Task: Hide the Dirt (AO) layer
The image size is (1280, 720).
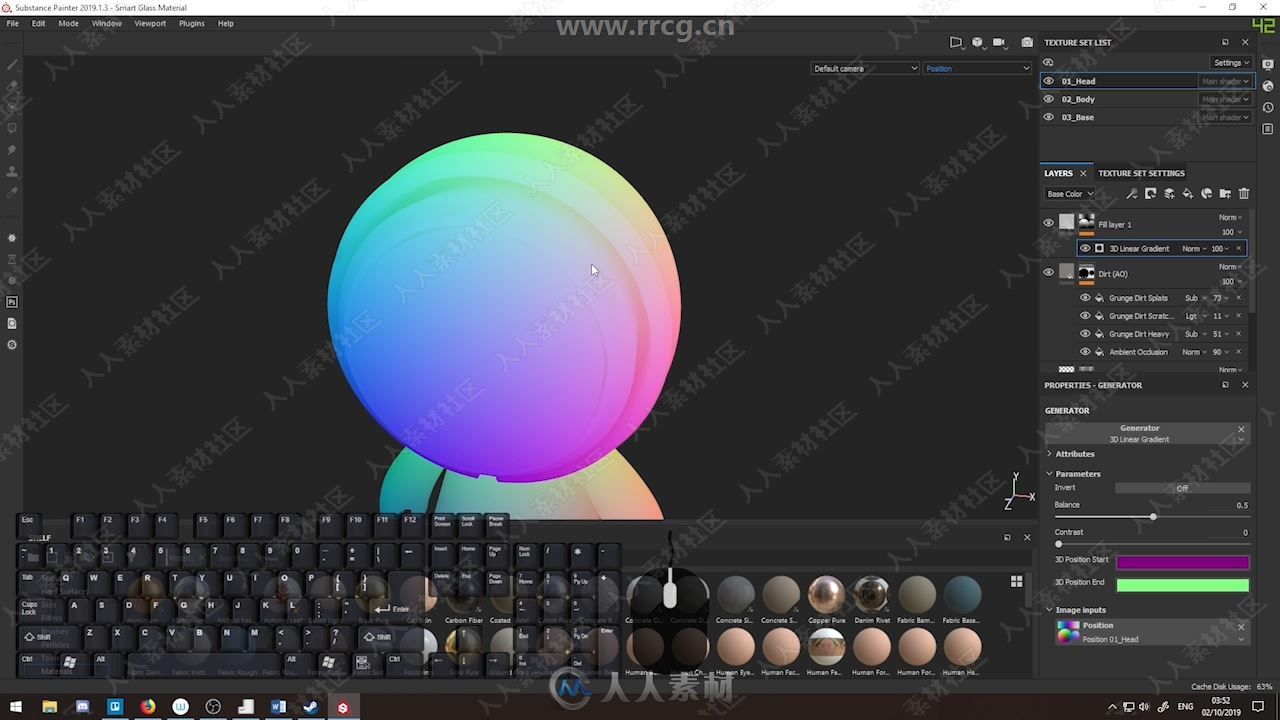Action: pyautogui.click(x=1048, y=272)
